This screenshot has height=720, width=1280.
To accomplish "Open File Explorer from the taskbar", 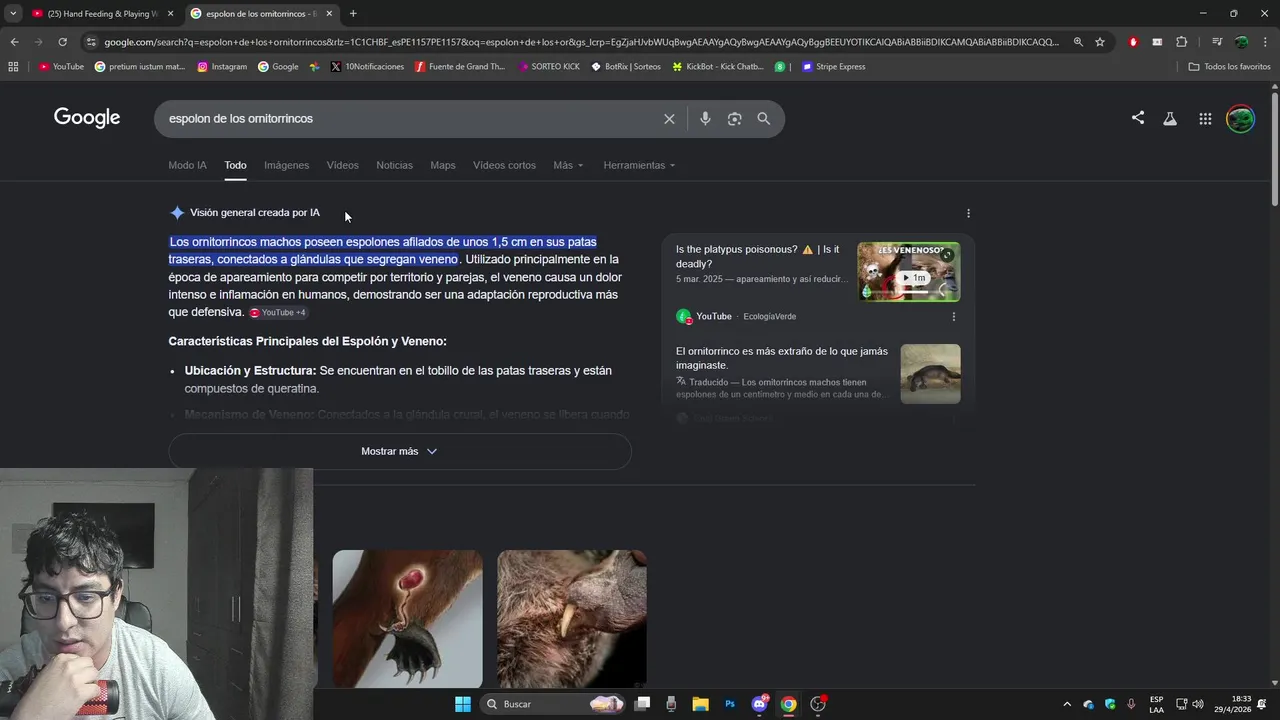I will click(700, 704).
